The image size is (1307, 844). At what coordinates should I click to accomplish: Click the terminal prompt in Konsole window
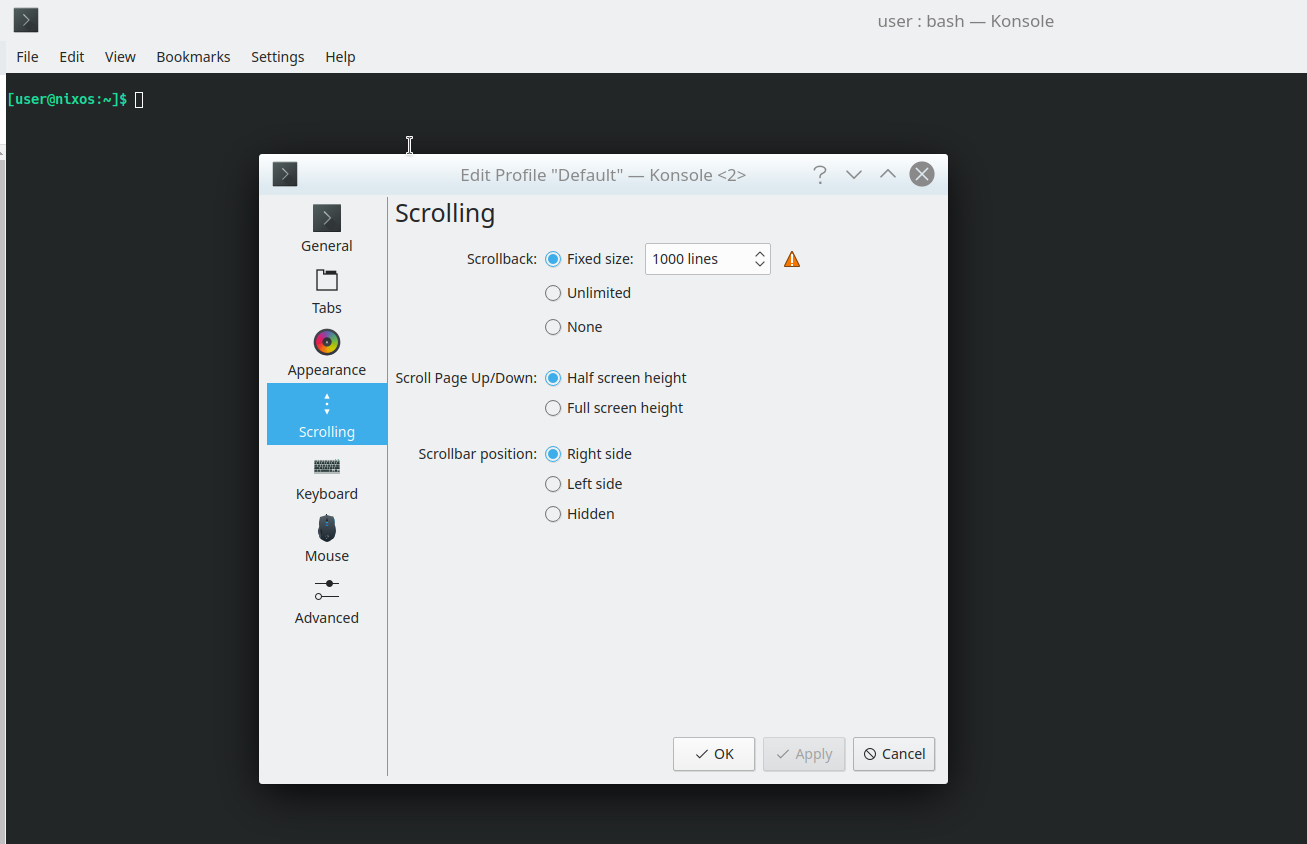67,99
